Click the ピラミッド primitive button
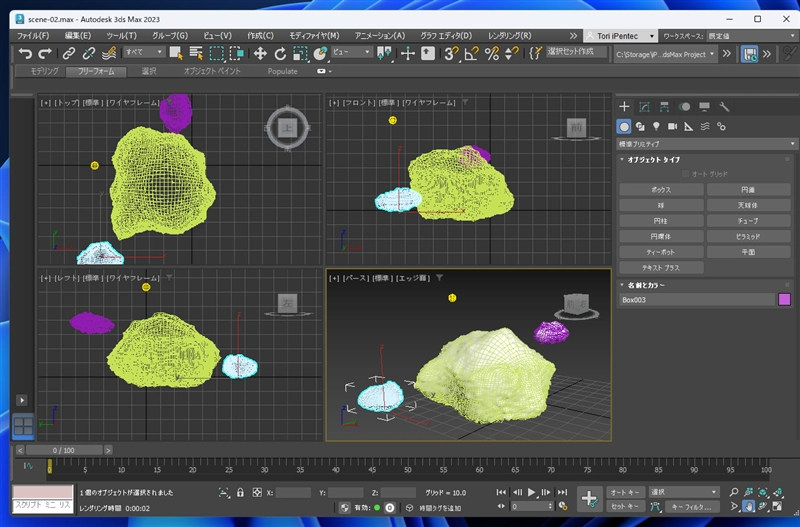 pos(748,237)
